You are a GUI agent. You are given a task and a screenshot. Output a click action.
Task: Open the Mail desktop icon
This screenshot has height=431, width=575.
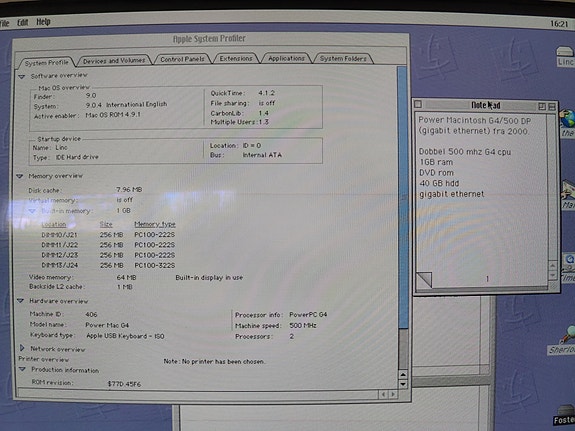pyautogui.click(x=568, y=194)
